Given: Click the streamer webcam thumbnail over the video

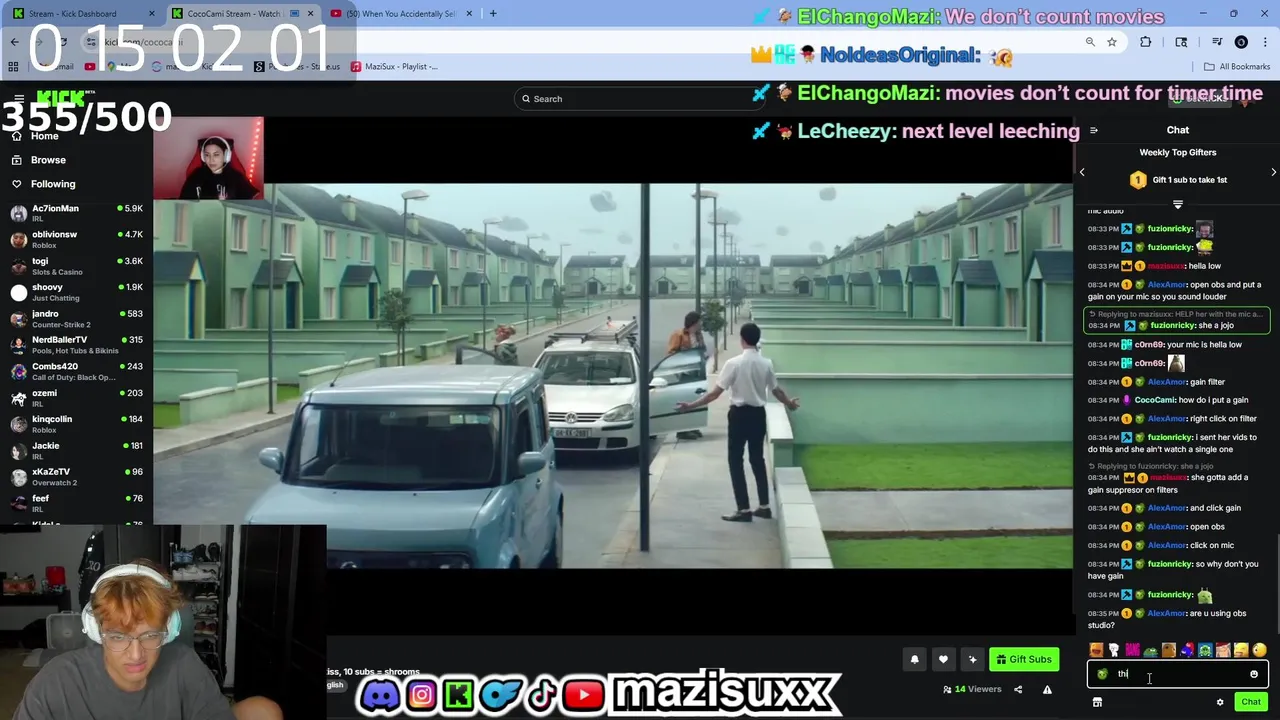Looking at the screenshot, I should tap(208, 158).
